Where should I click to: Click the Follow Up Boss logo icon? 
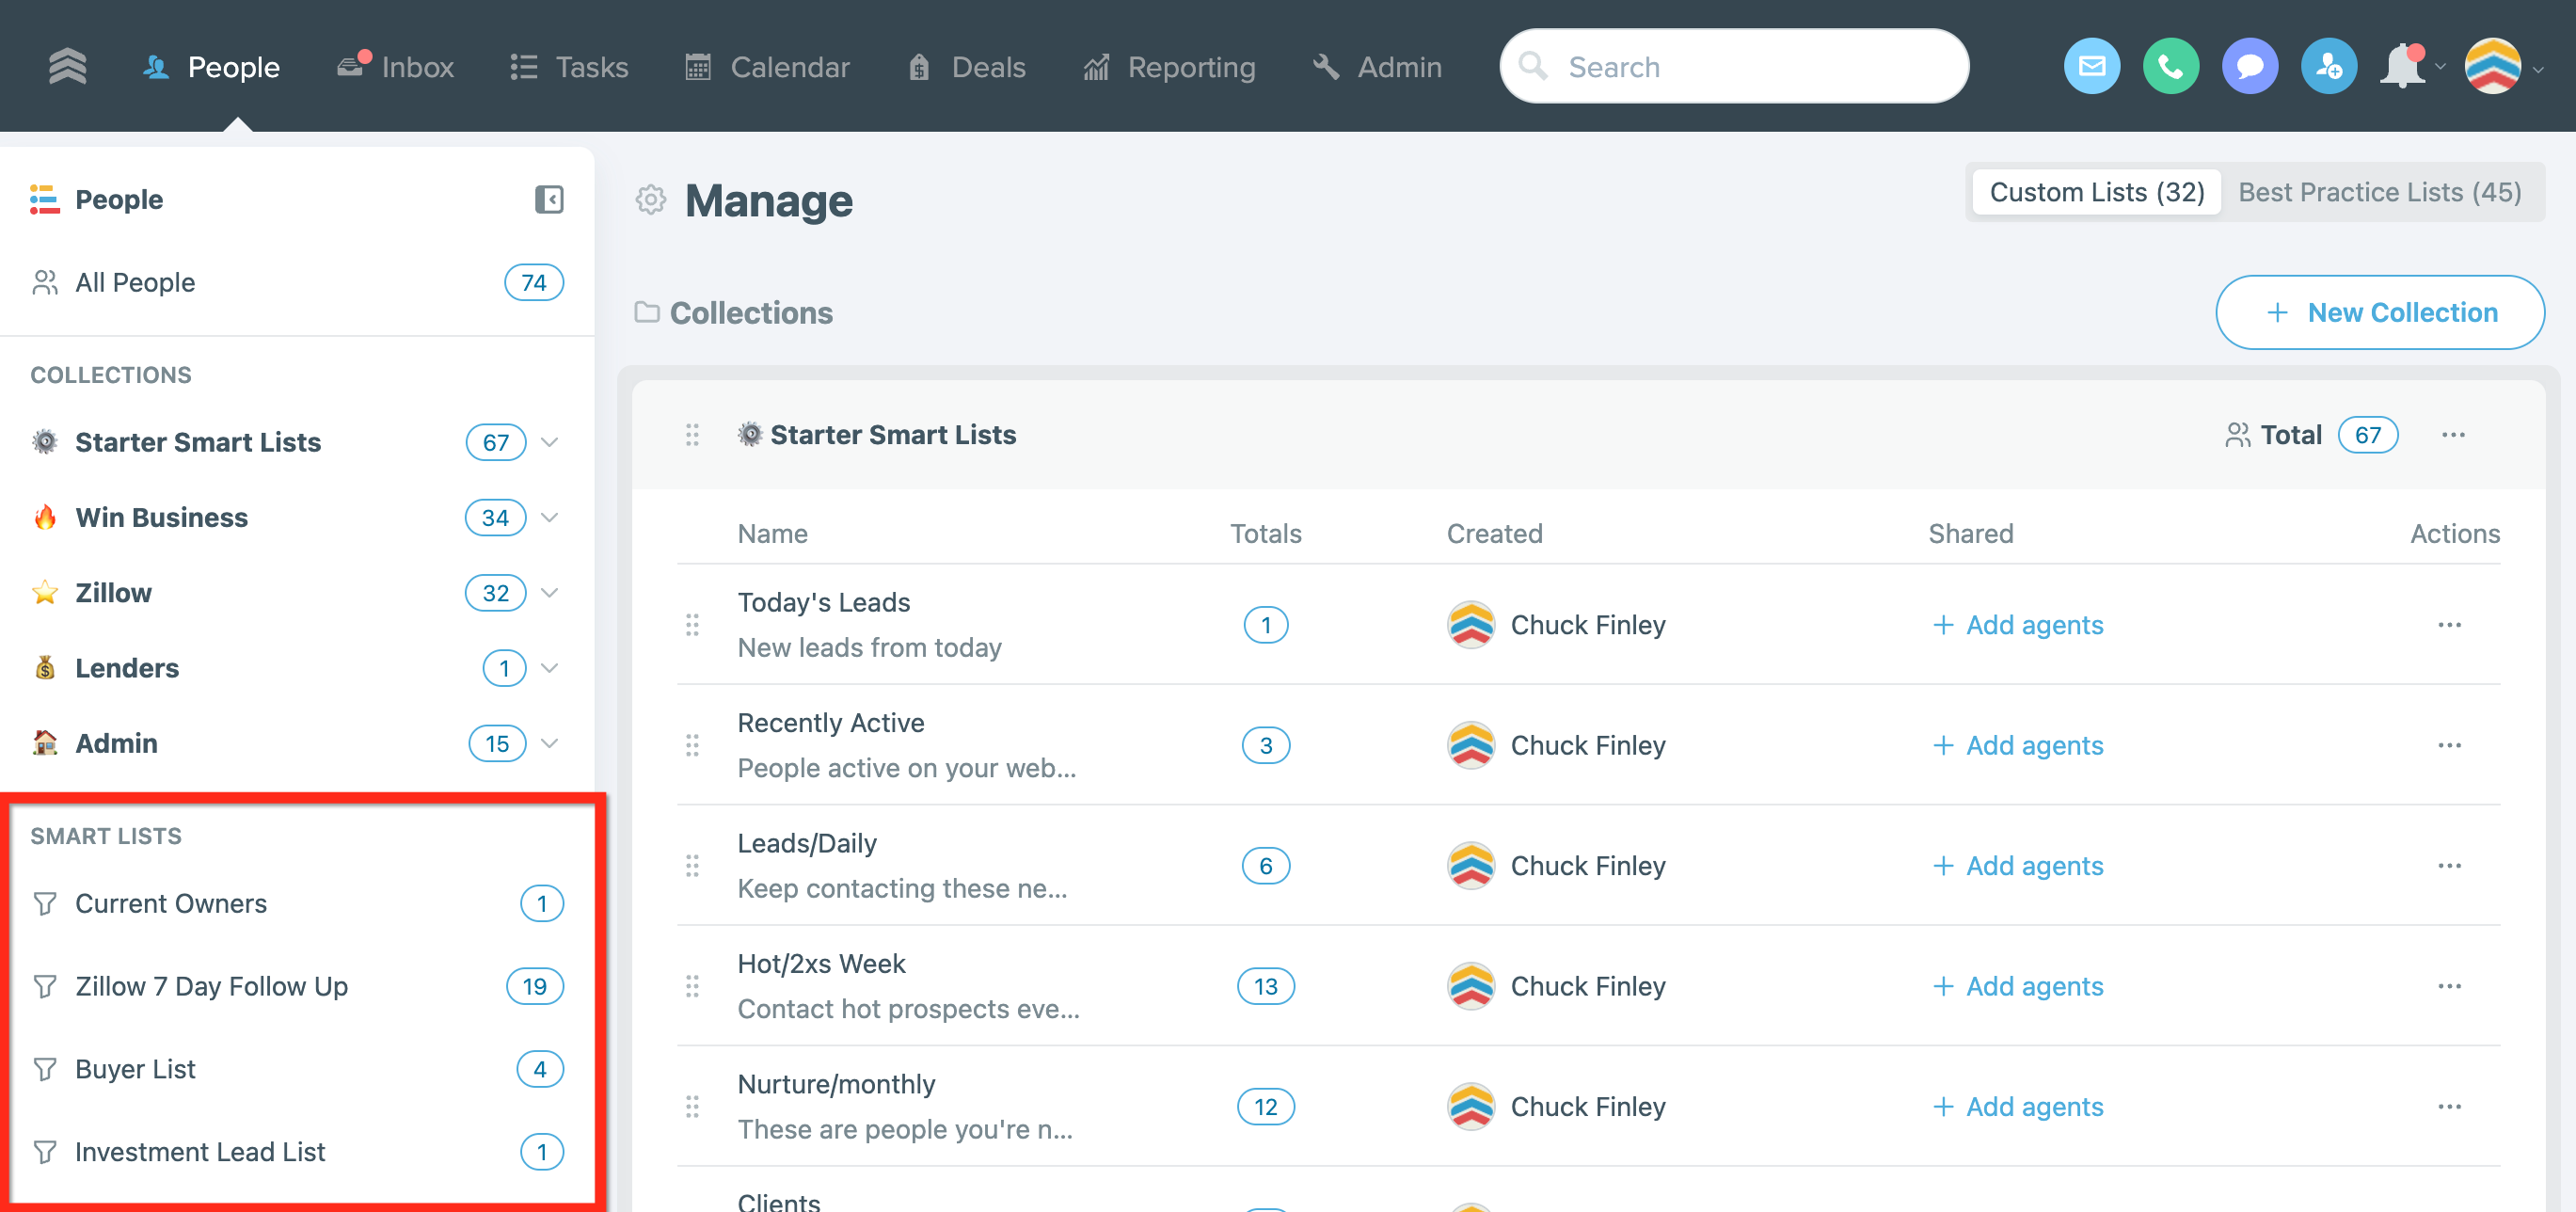click(67, 67)
